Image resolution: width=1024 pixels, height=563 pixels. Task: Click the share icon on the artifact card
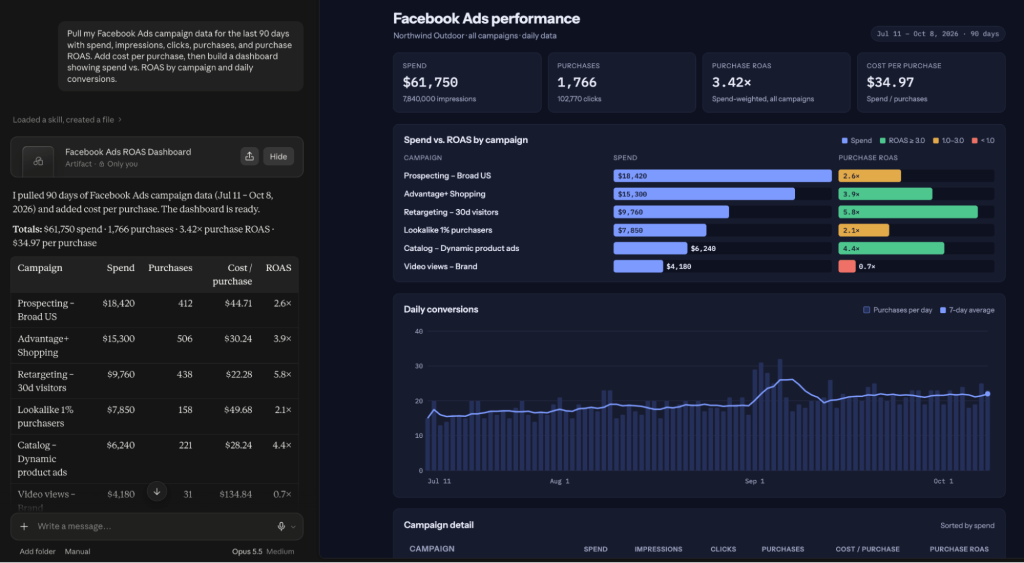pos(249,157)
